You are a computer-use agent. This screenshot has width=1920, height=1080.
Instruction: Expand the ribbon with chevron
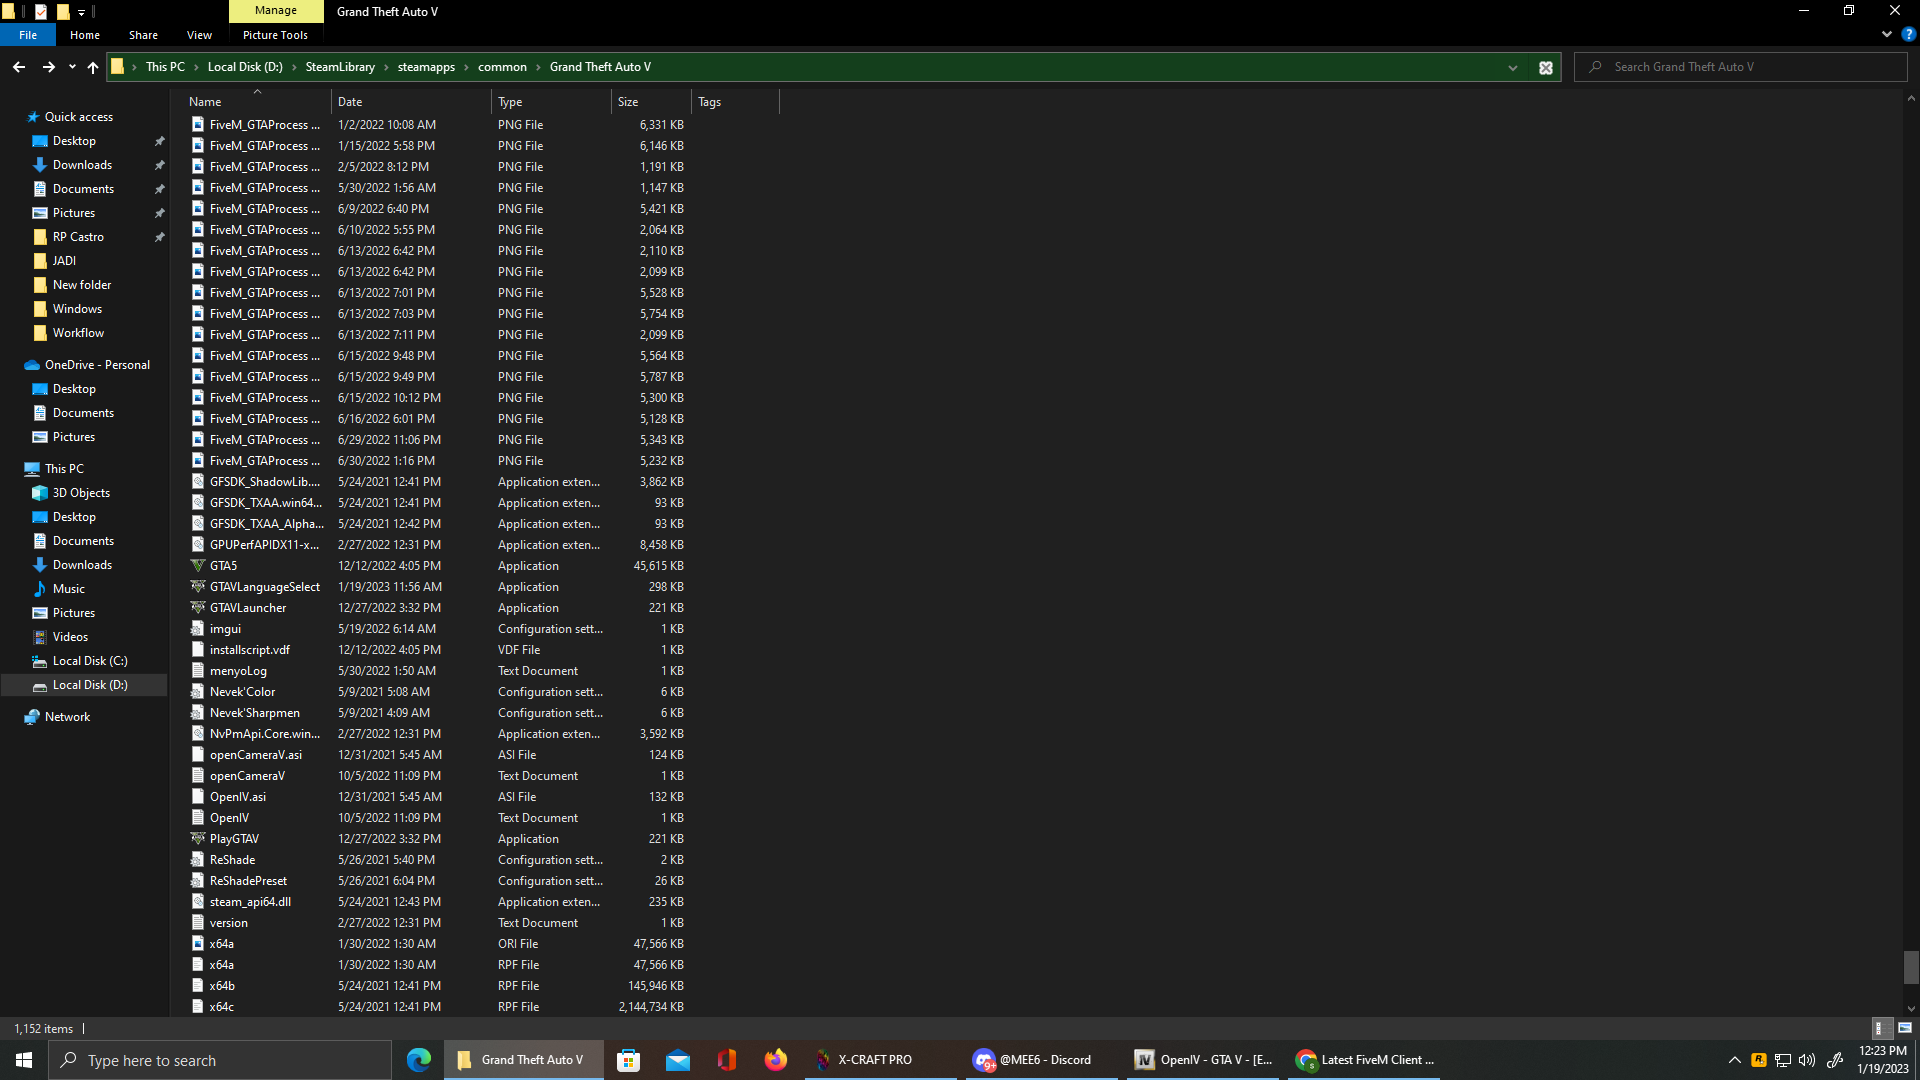1886,34
